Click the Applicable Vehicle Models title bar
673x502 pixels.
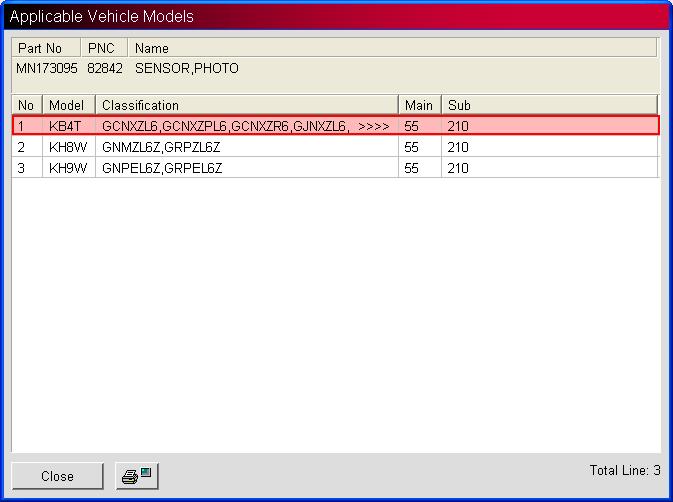pyautogui.click(x=336, y=16)
